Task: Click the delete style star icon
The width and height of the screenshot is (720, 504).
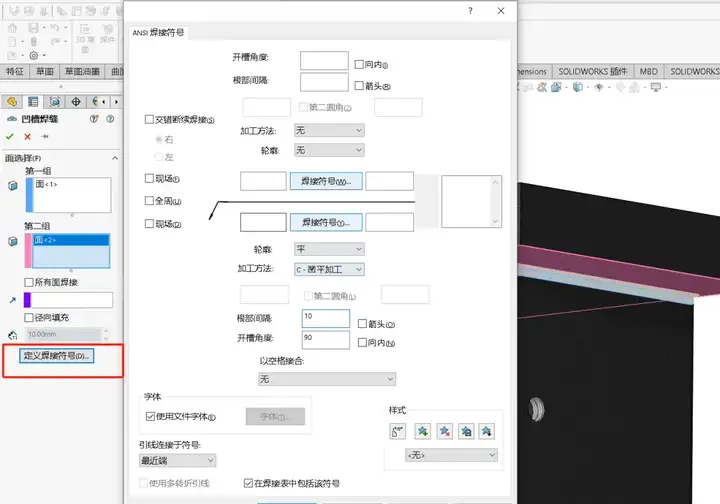Action: (x=442, y=431)
